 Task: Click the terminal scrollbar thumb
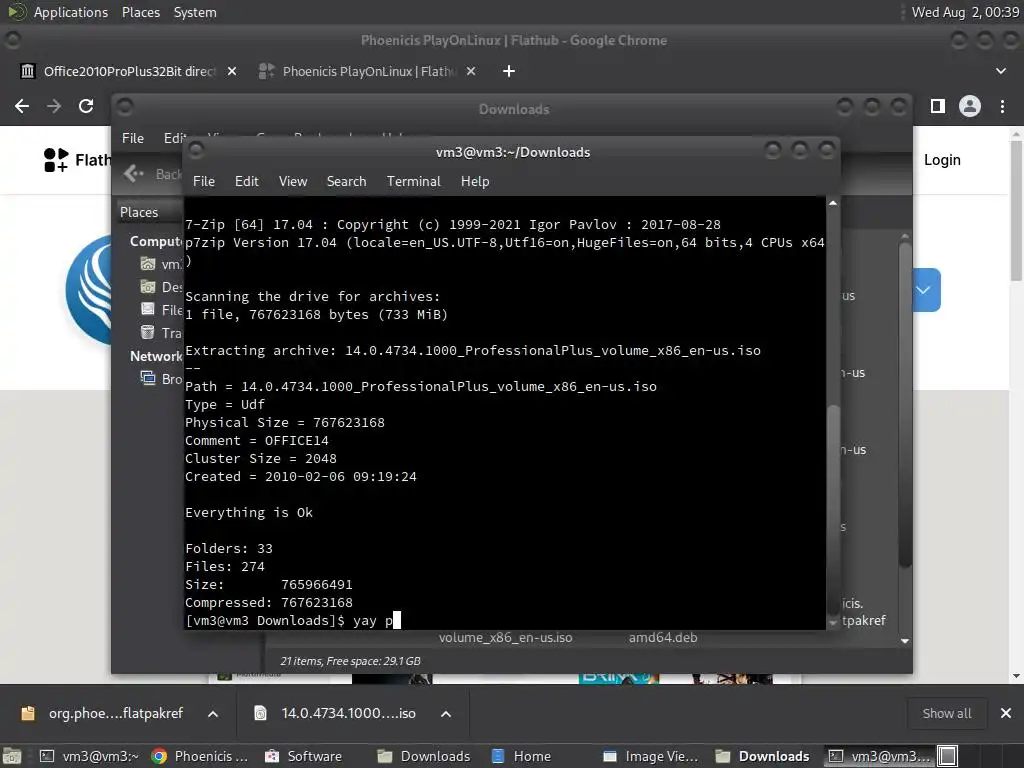pos(833,509)
